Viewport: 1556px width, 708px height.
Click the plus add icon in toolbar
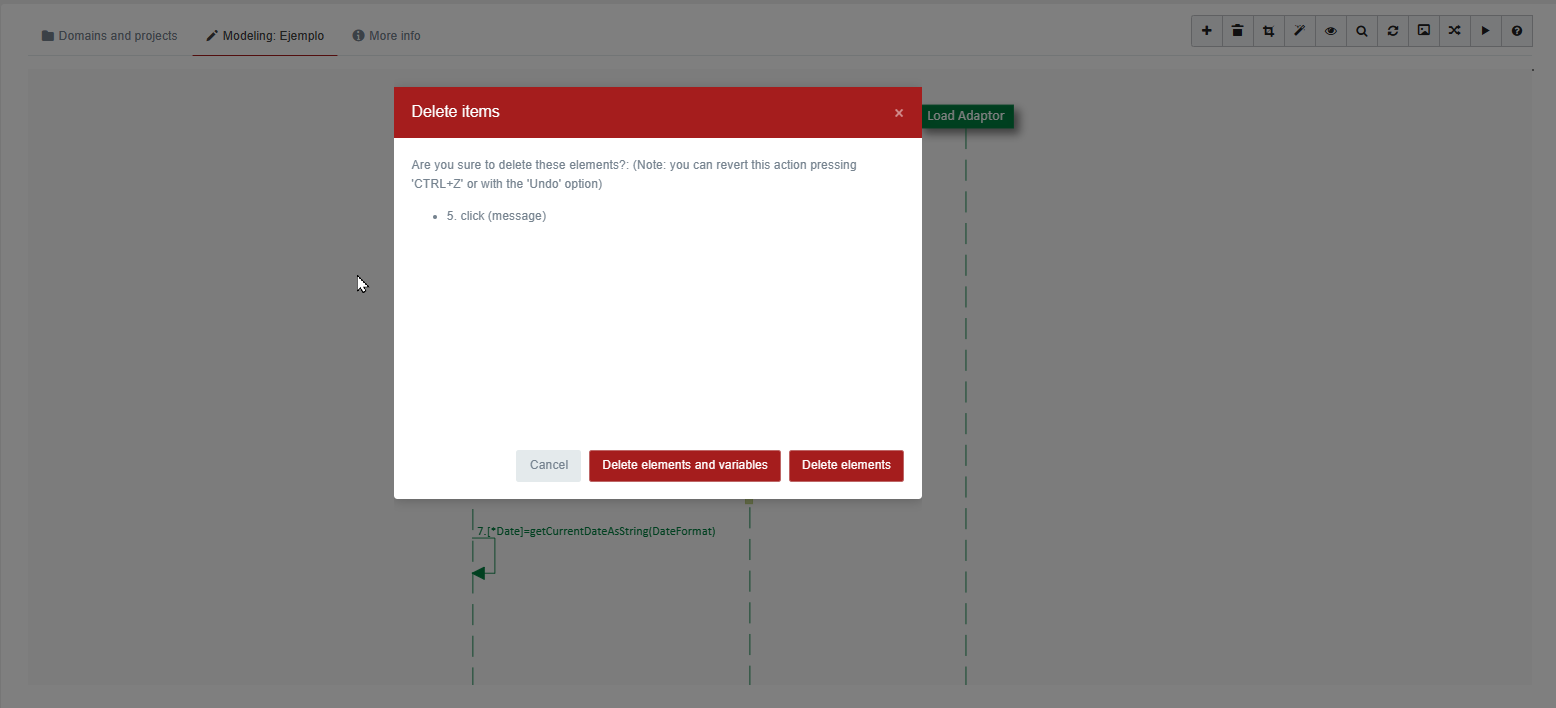click(x=1206, y=31)
